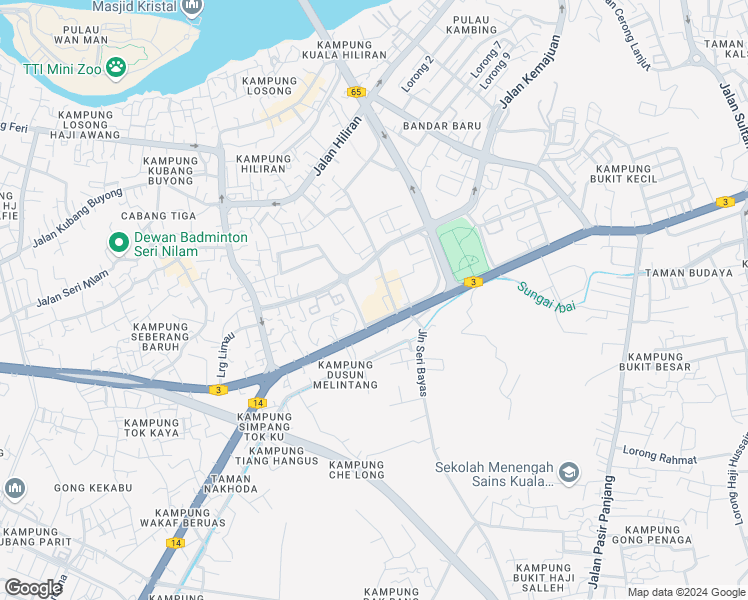Click route 3 shield near Kampung Bukit Kecil
748x600 pixels.
point(725,202)
